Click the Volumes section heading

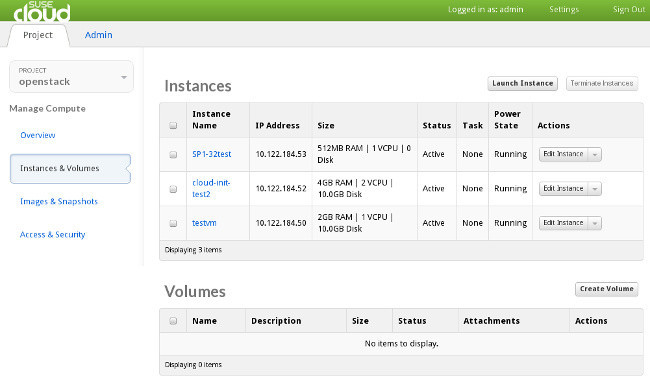pyautogui.click(x=195, y=291)
